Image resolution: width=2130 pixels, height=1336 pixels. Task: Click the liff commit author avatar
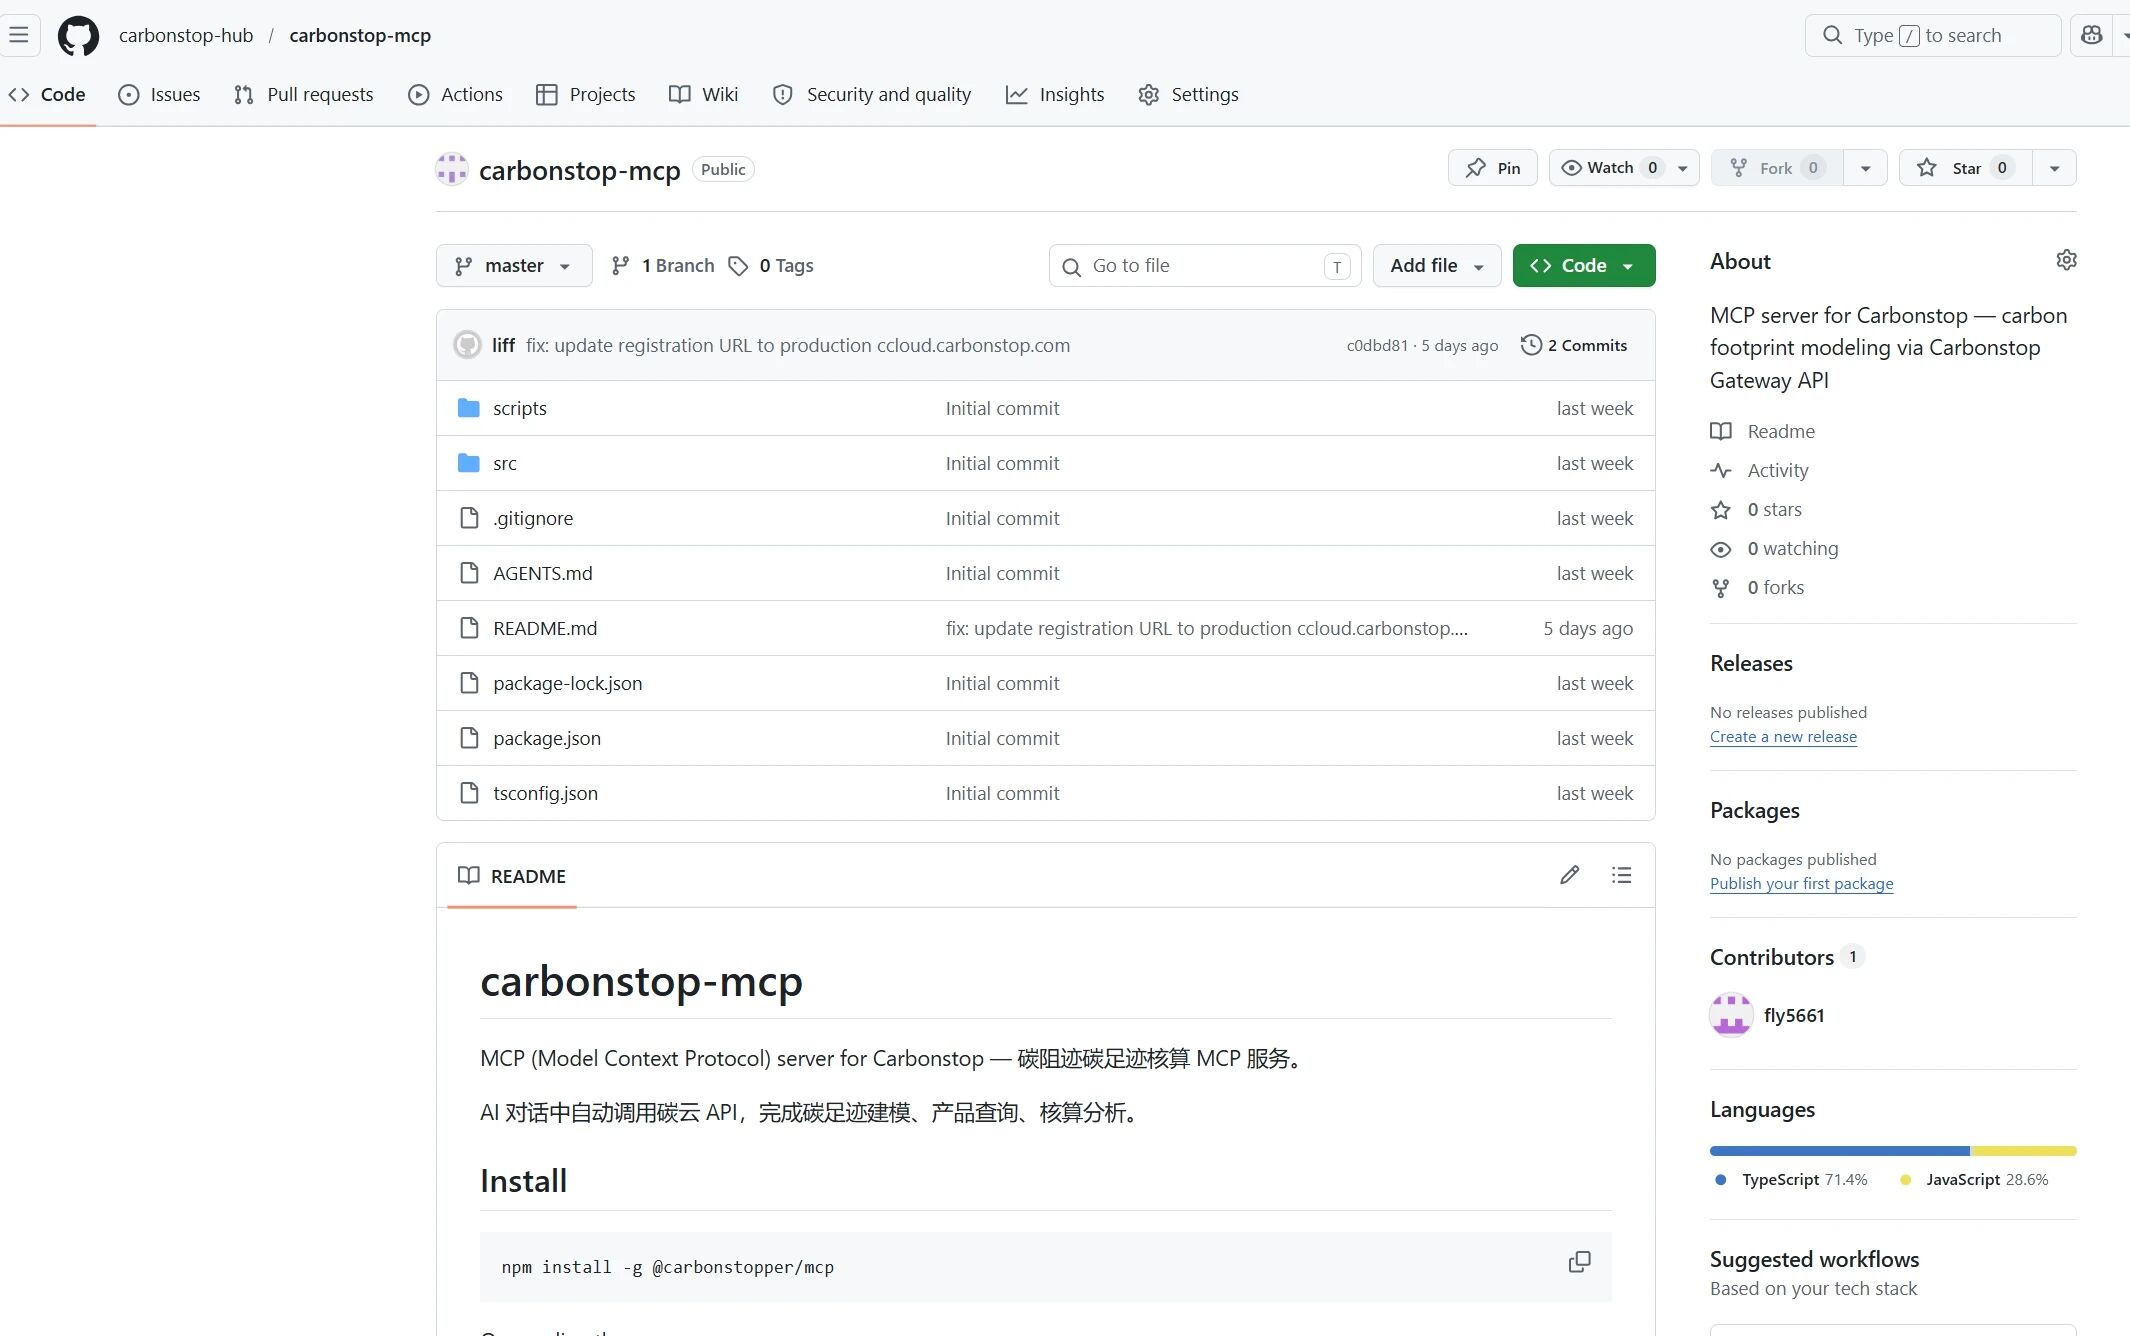click(x=467, y=345)
